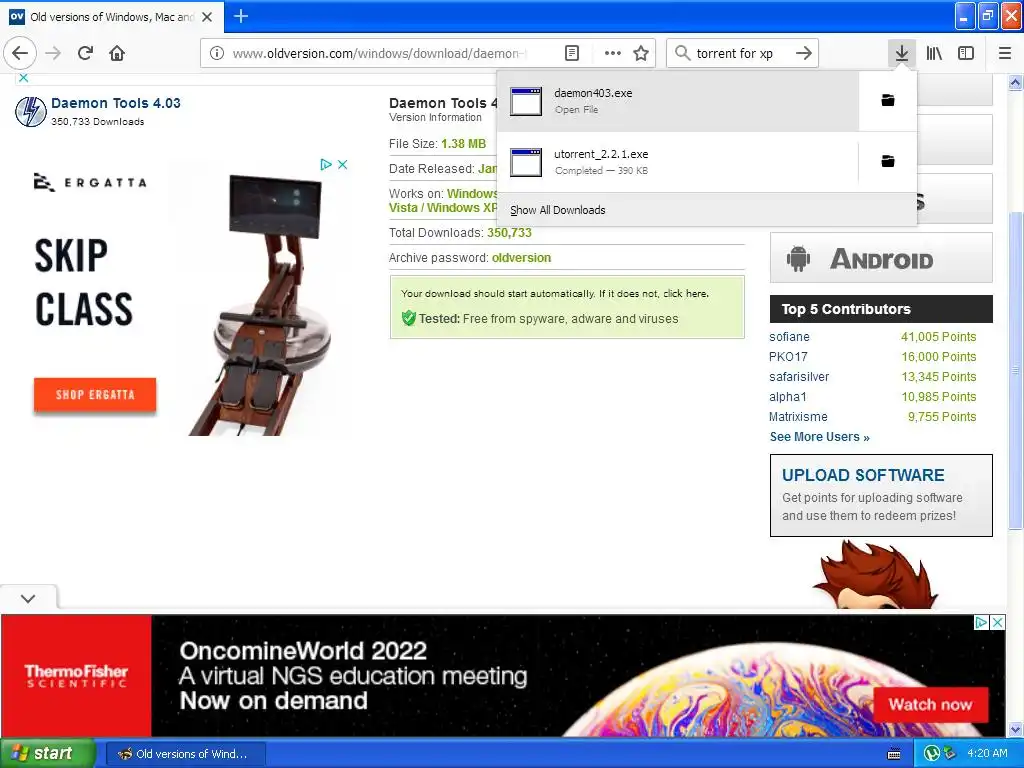Click the oldversion archive password text
The width and height of the screenshot is (1024, 768).
(521, 258)
